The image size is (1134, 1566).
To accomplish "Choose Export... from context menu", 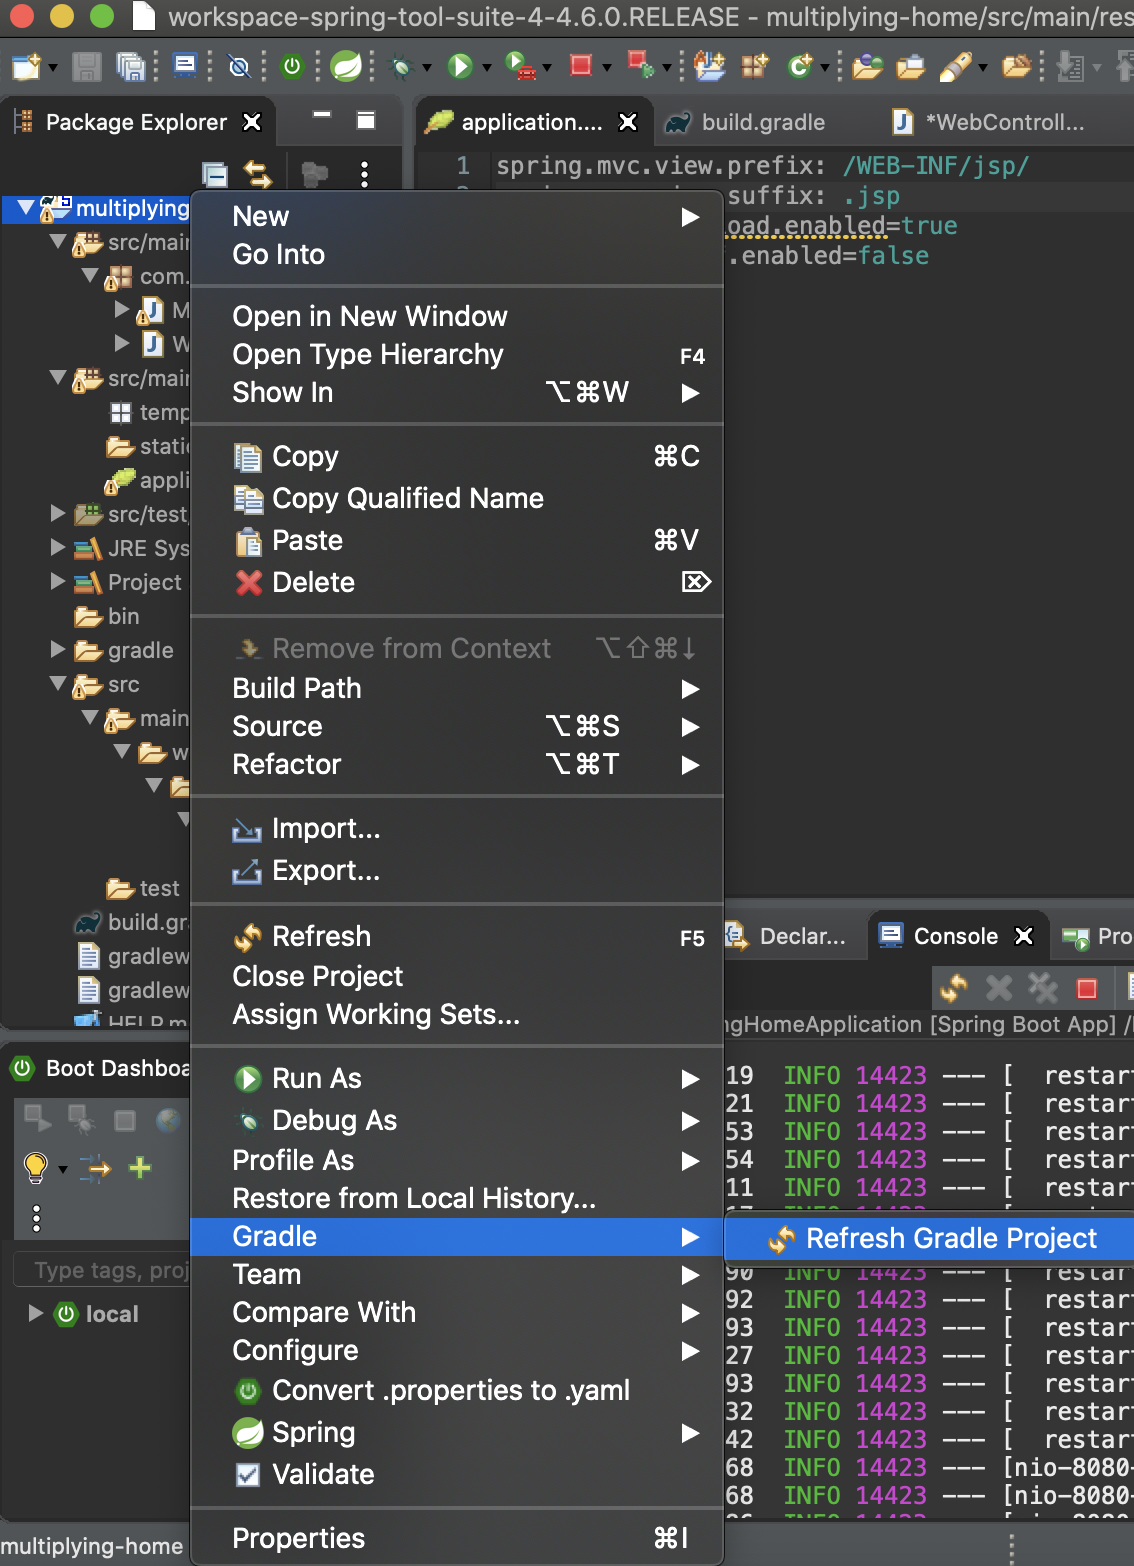I will (x=457, y=870).
